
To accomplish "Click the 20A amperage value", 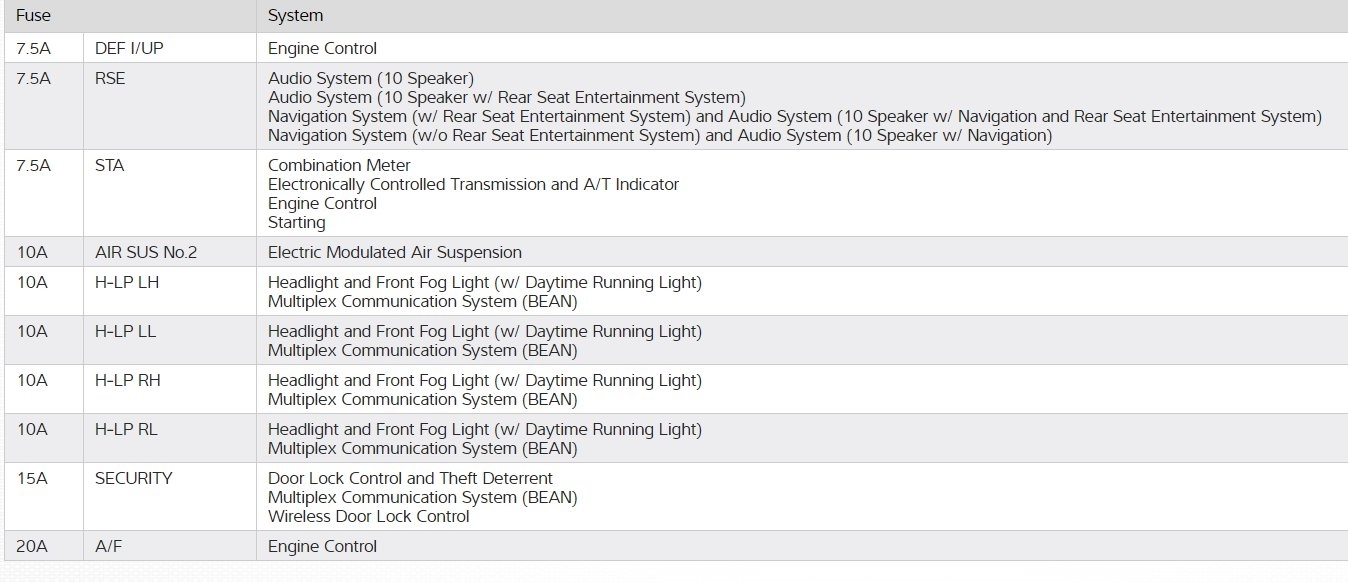I will pyautogui.click(x=32, y=546).
